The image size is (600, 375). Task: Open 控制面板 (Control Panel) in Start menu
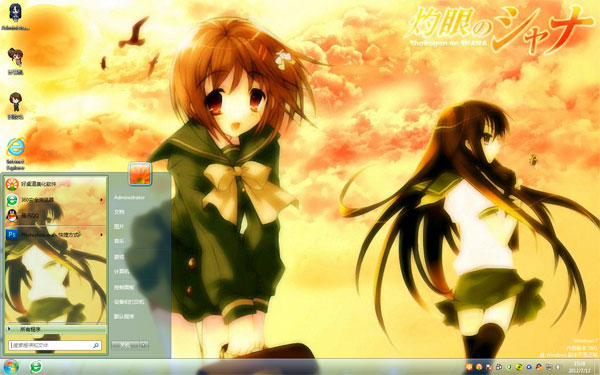coord(124,287)
